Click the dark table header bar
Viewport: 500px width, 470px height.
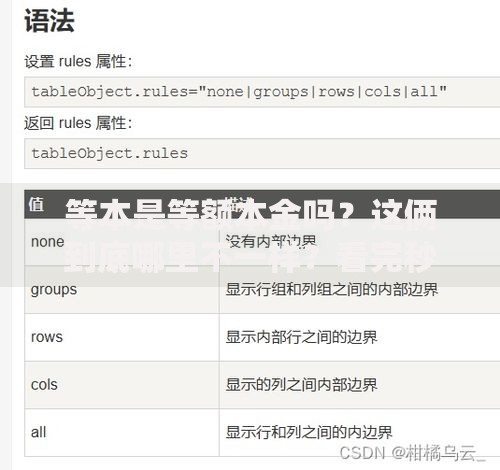tap(262, 204)
